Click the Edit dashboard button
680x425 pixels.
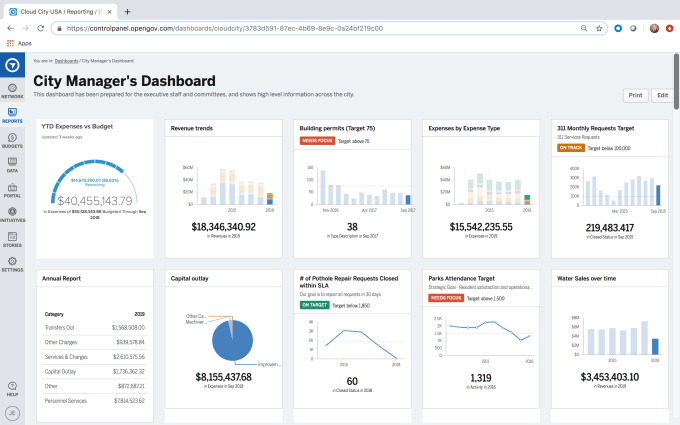[661, 95]
